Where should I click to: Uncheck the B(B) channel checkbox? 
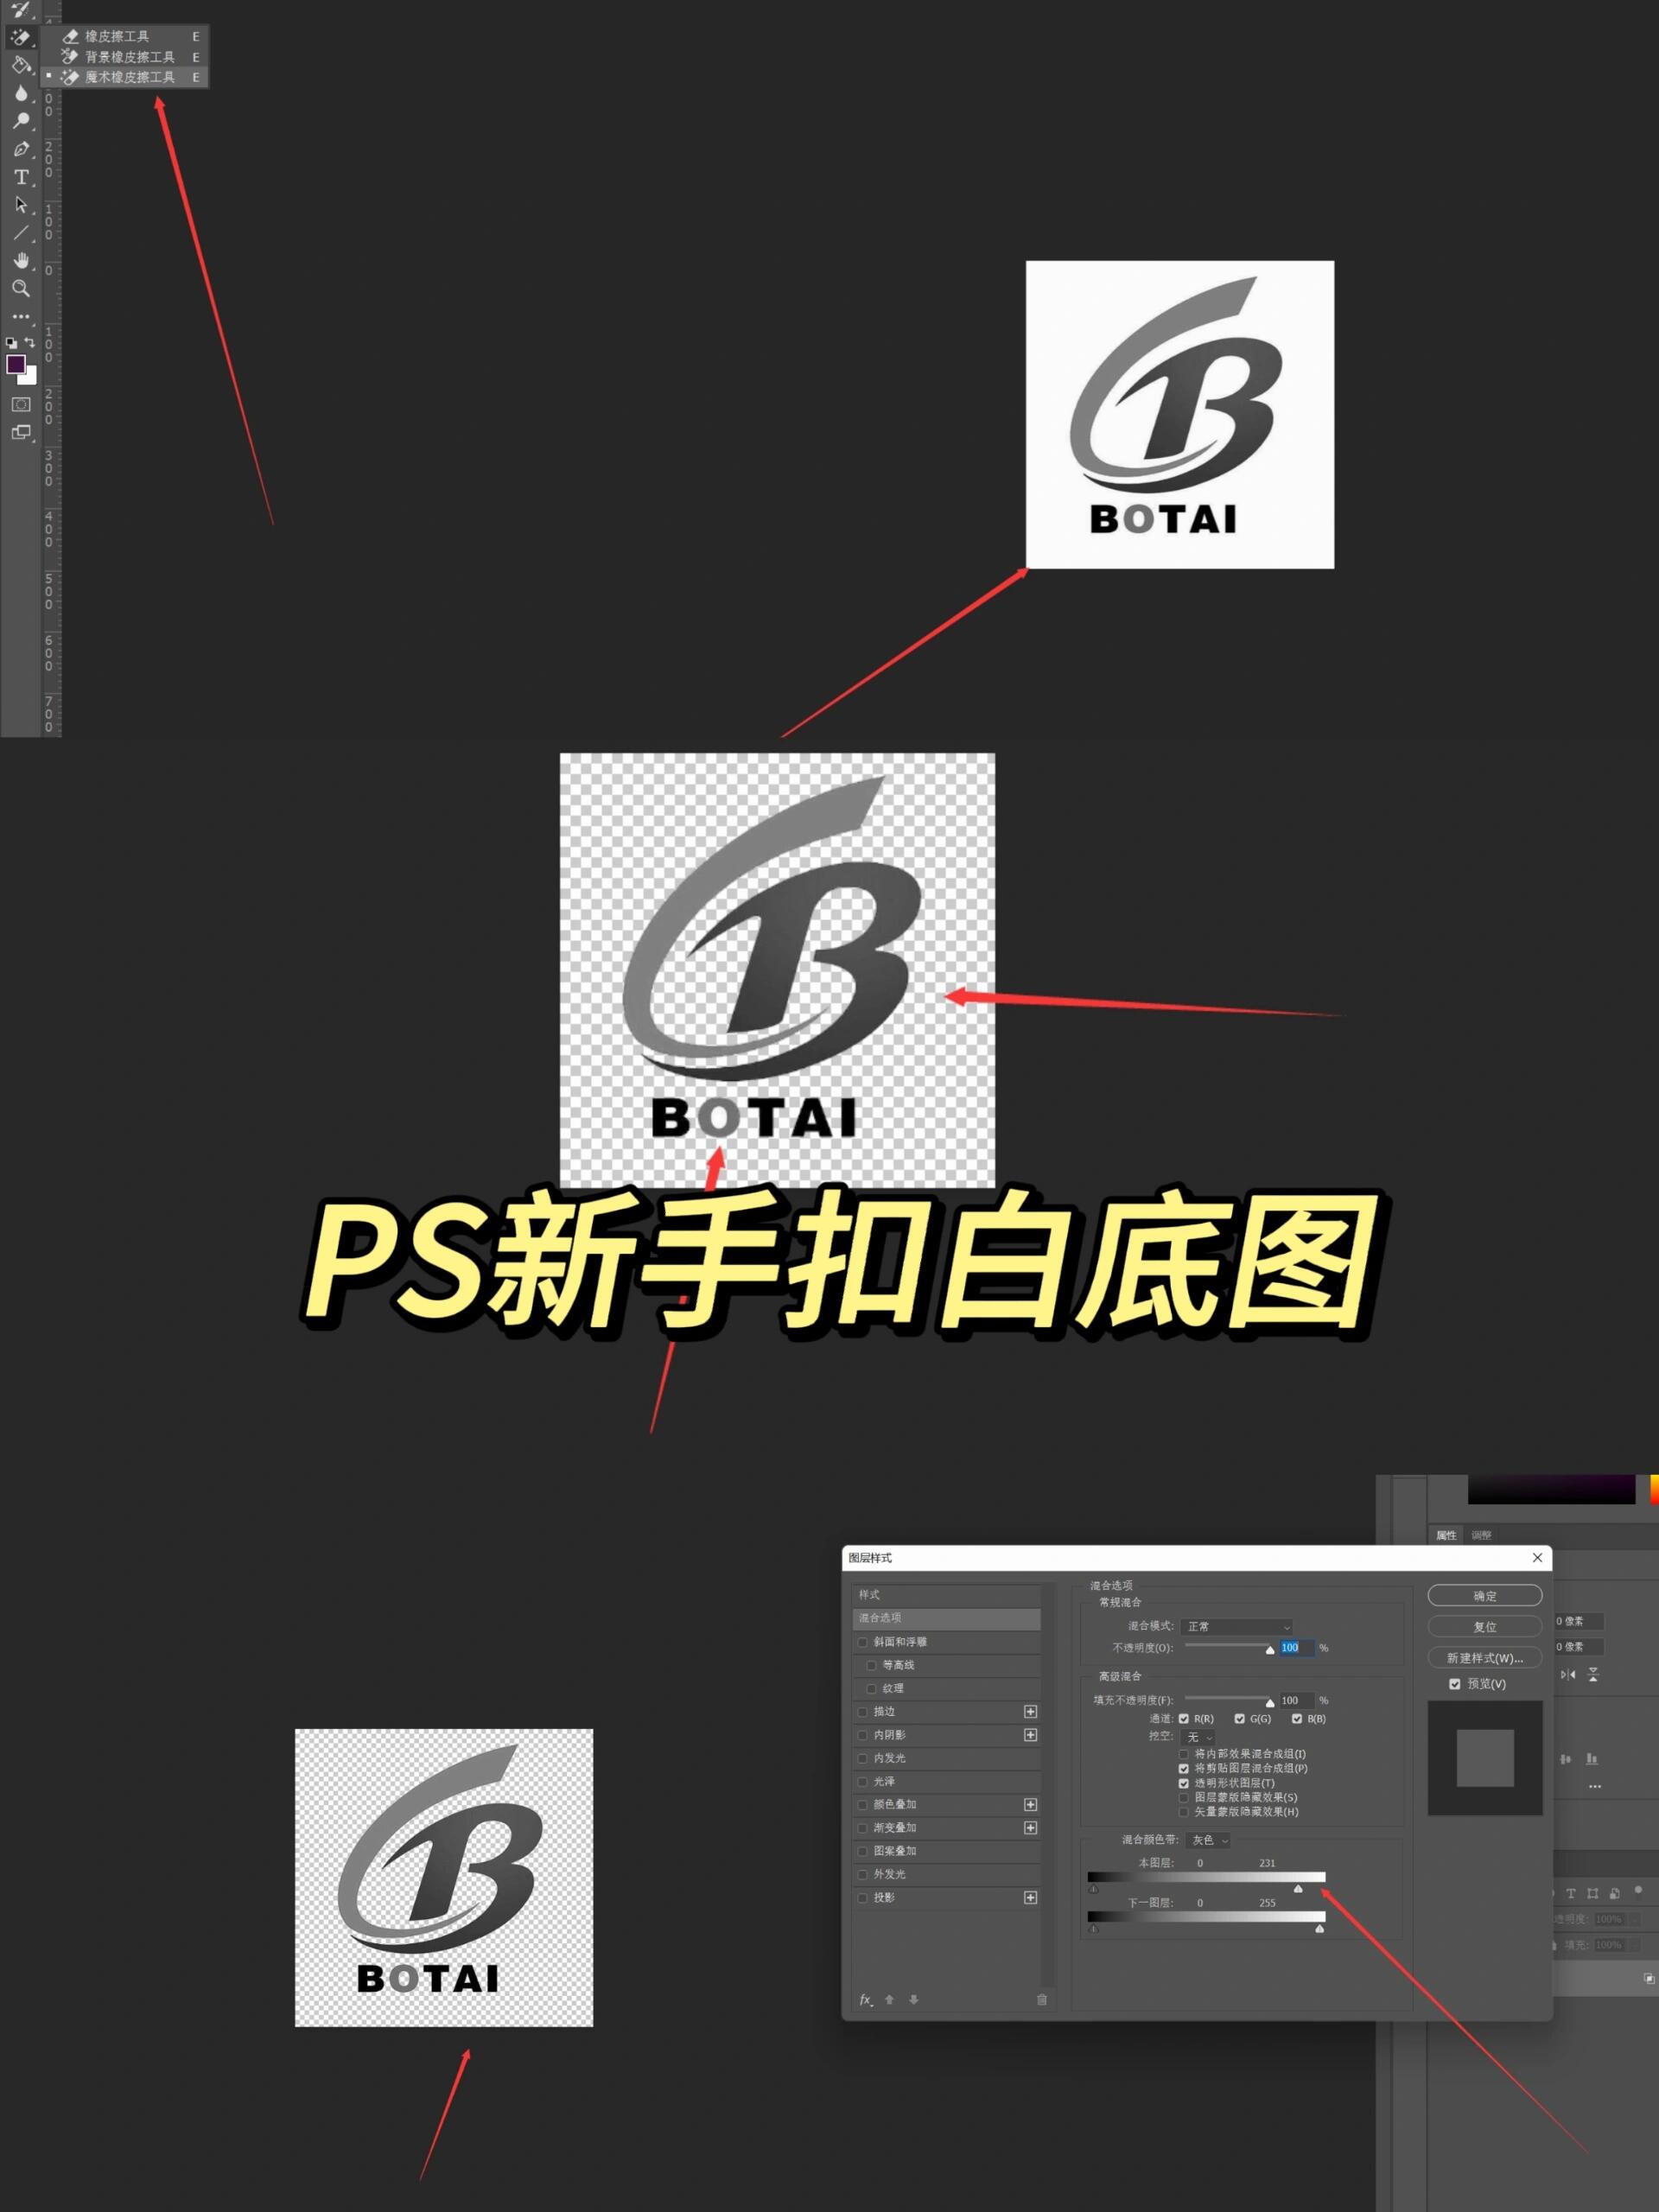[1297, 1718]
